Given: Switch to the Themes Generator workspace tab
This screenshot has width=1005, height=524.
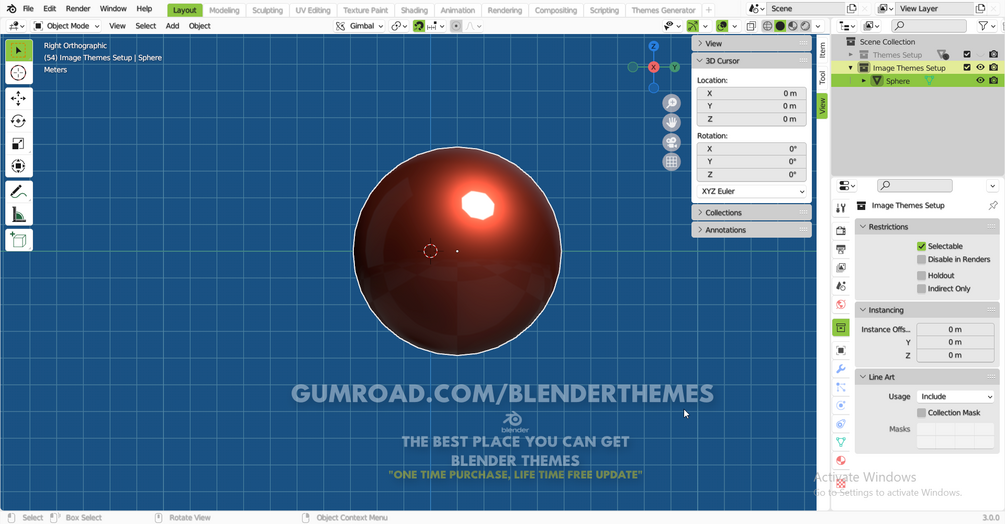Looking at the screenshot, I should [x=663, y=10].
